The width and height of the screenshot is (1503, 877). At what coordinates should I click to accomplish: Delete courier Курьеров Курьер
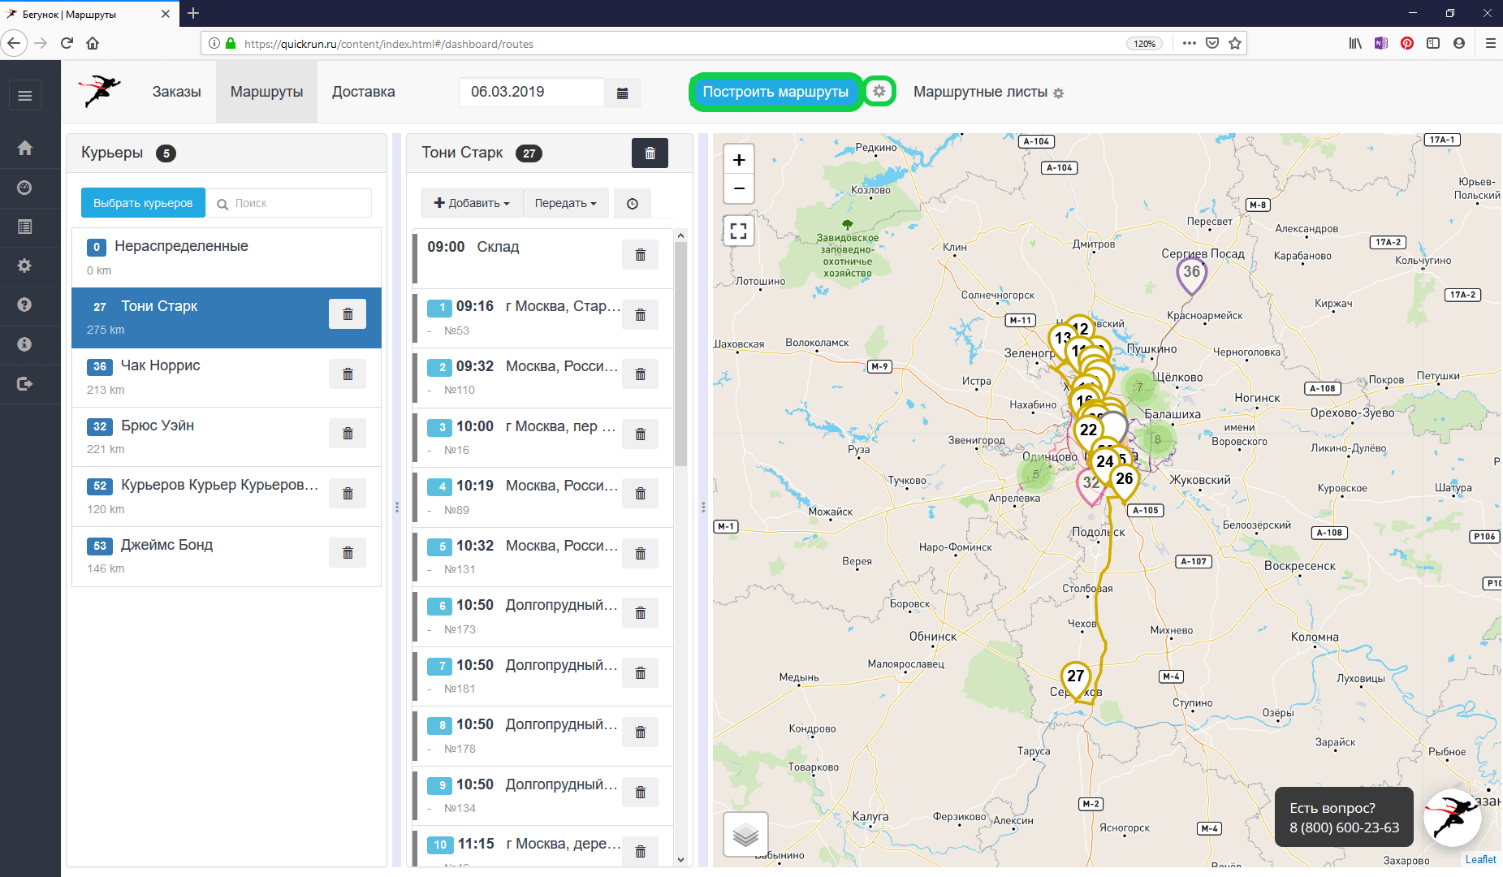(x=348, y=493)
